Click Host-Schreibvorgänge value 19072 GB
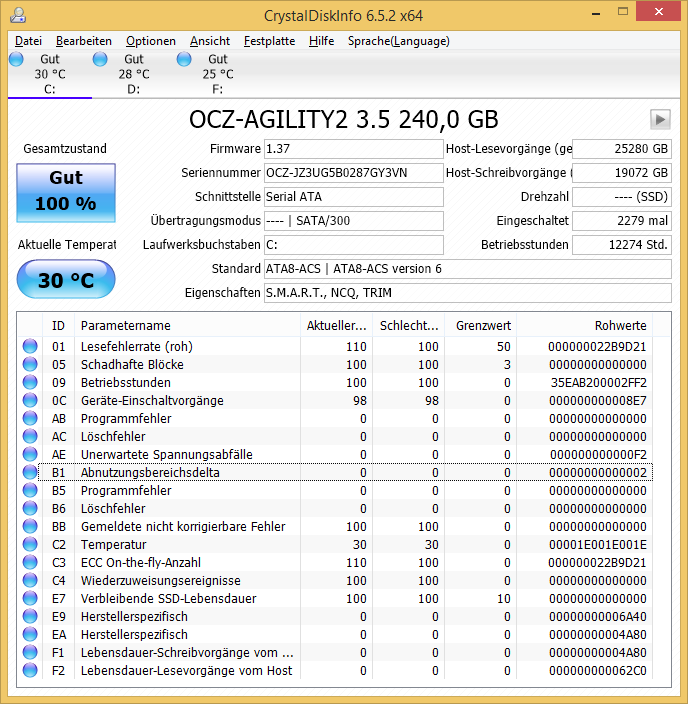 coord(622,173)
